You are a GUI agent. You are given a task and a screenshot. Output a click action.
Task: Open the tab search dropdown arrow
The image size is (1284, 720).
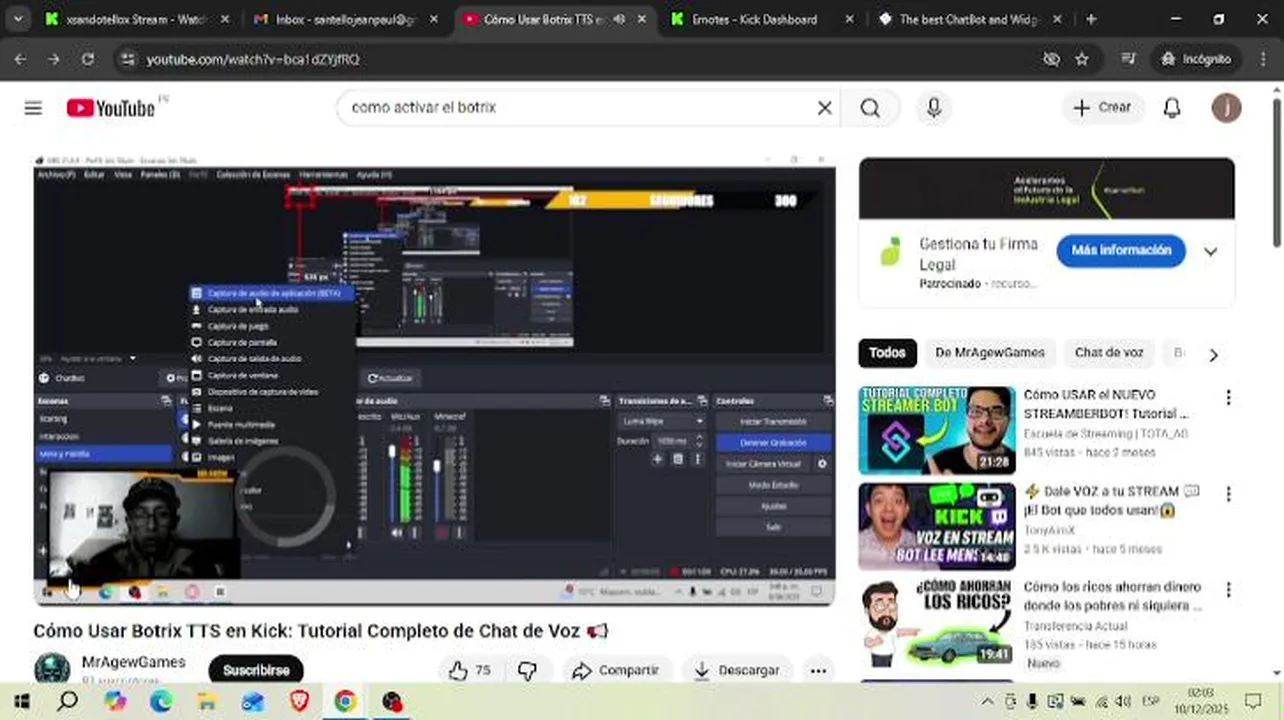(20, 19)
